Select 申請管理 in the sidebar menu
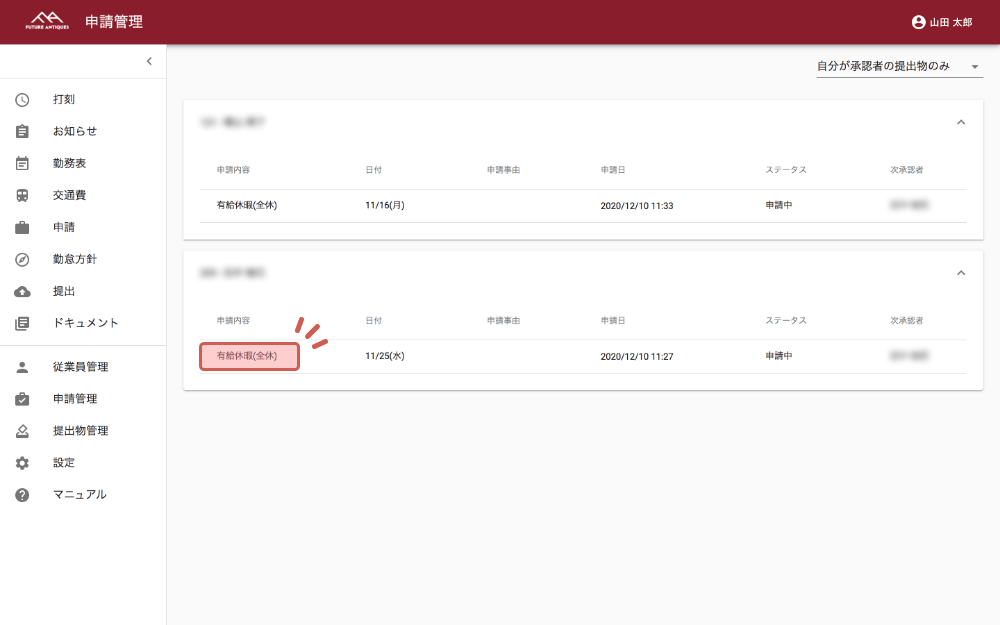This screenshot has width=1000, height=625. [x=75, y=399]
